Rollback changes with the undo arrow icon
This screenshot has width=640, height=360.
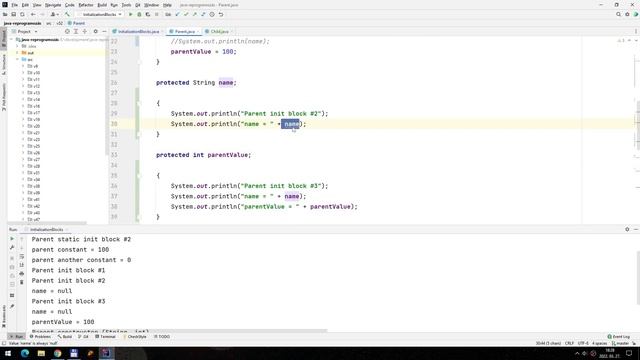click(x=221, y=14)
